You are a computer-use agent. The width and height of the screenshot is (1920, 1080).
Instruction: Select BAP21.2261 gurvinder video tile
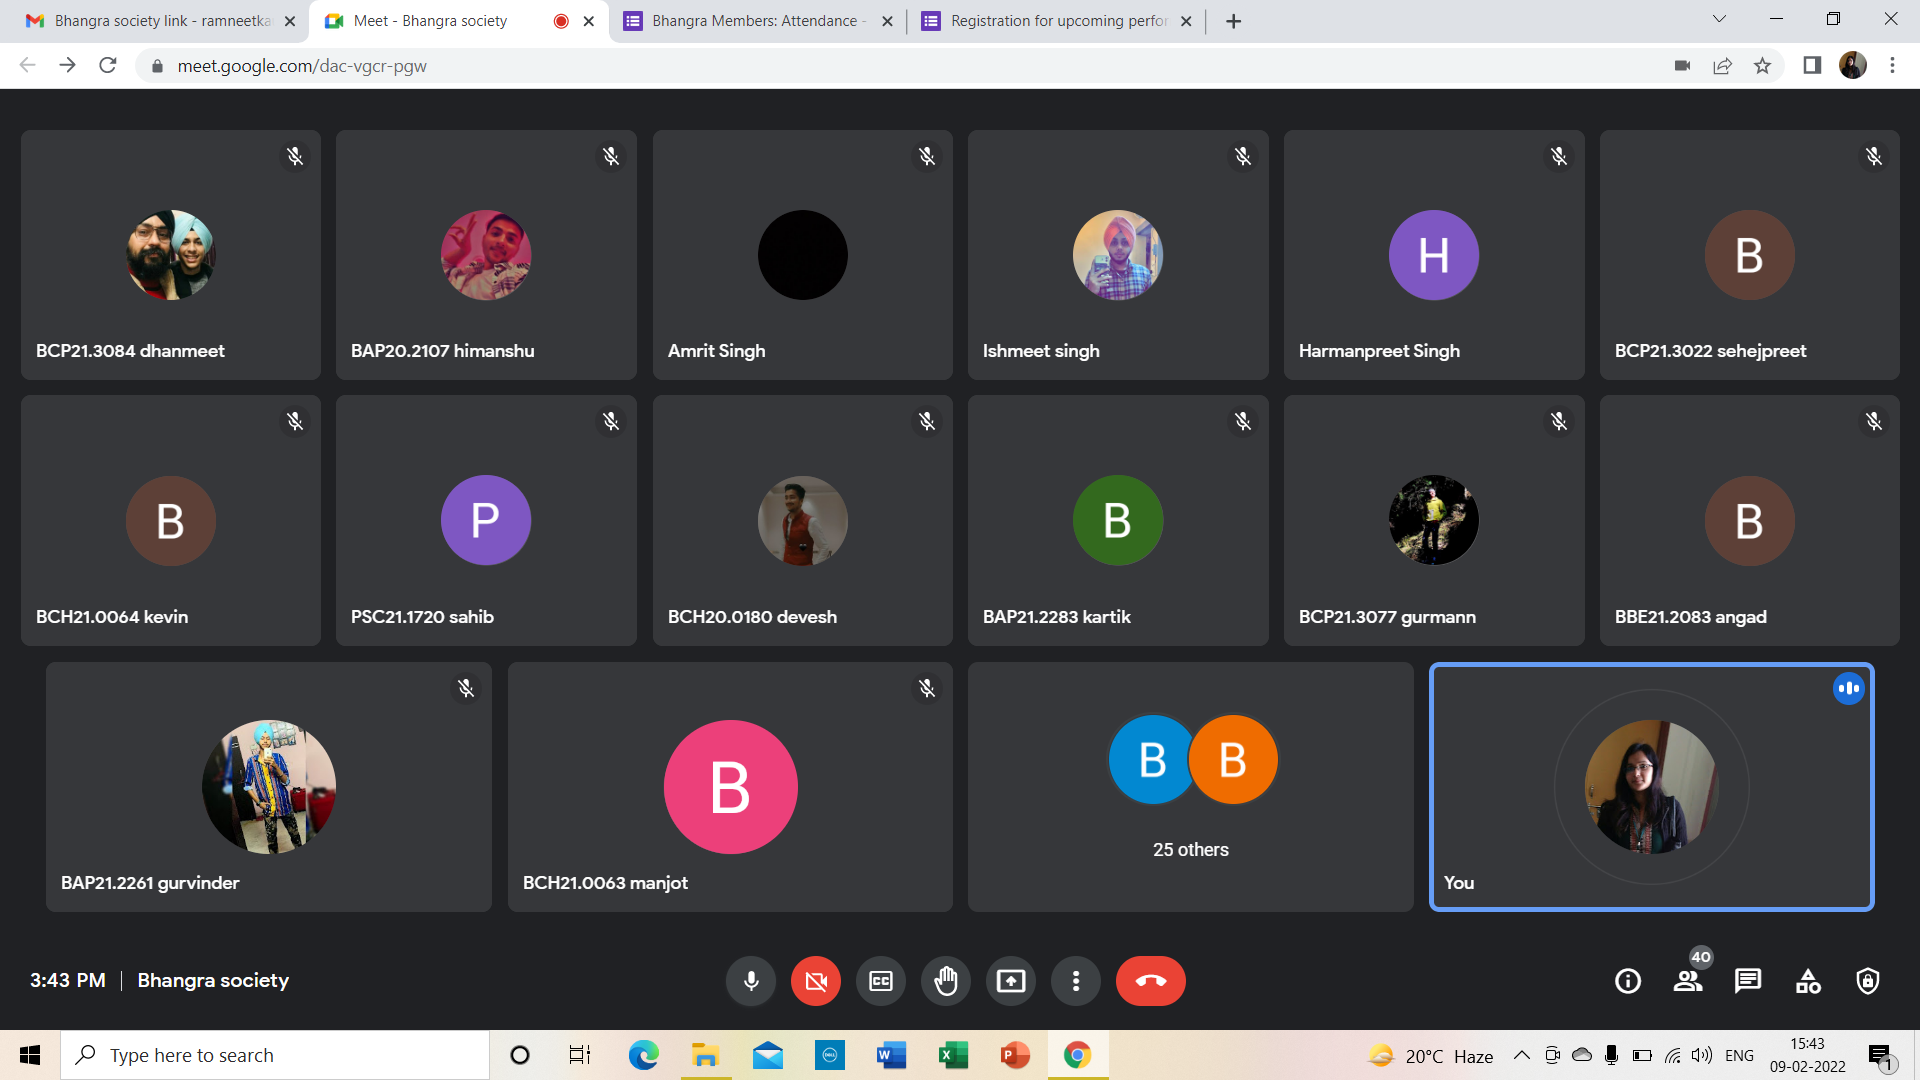coord(268,787)
